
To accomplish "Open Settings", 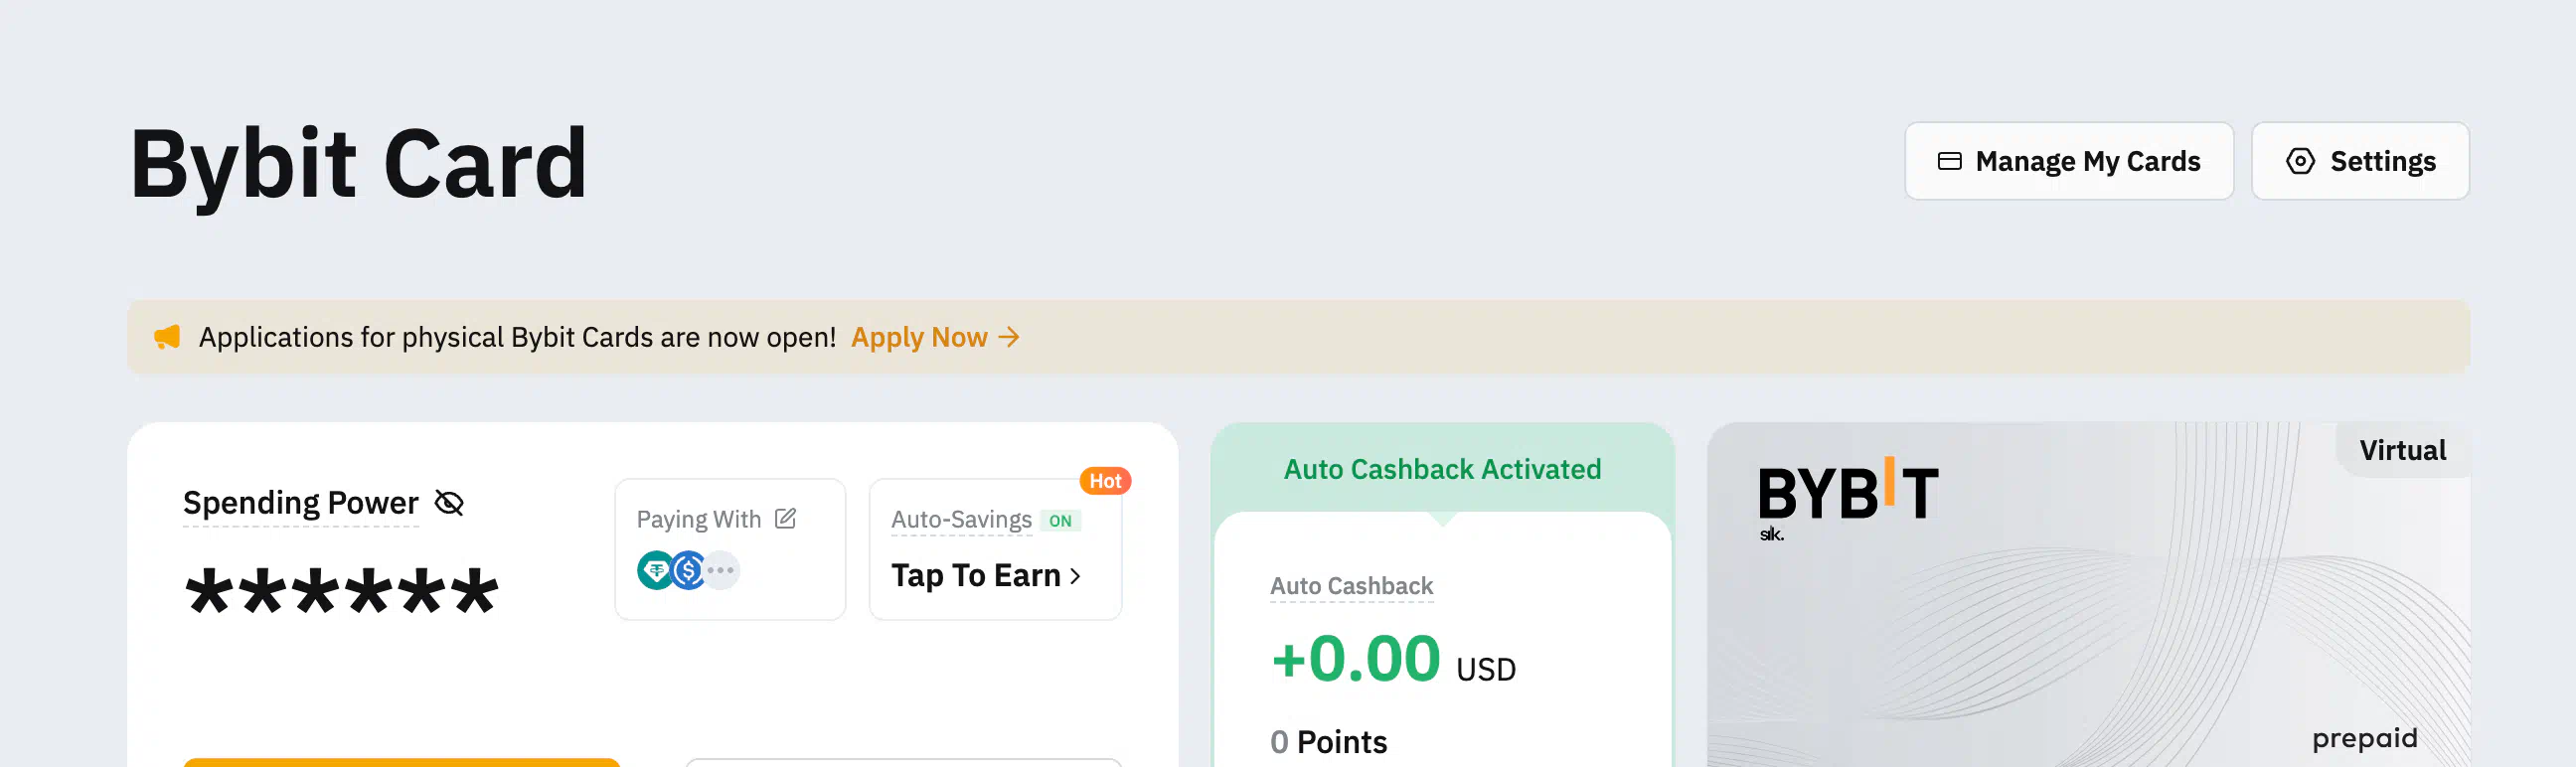I will click(2360, 161).
